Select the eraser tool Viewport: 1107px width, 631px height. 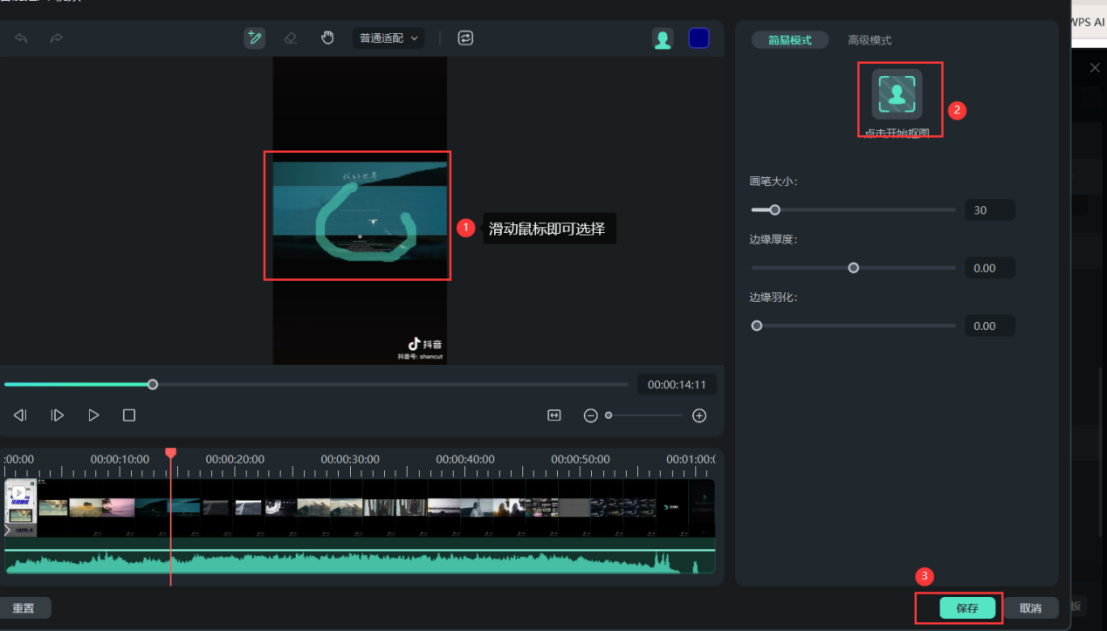coord(290,38)
